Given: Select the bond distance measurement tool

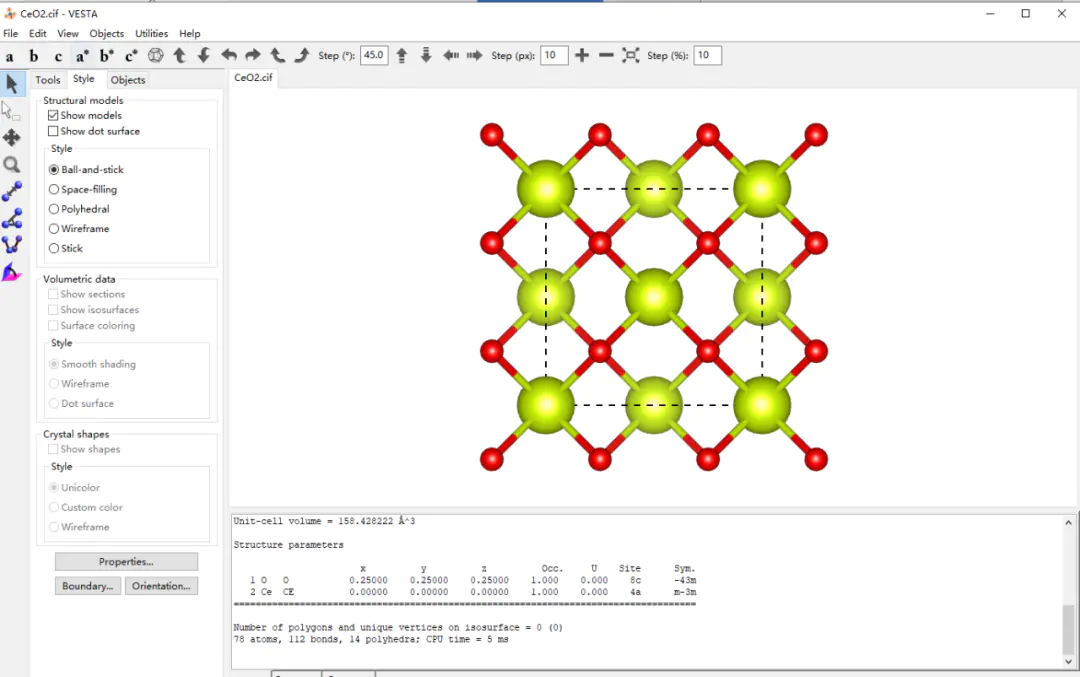Looking at the screenshot, I should pos(12,192).
